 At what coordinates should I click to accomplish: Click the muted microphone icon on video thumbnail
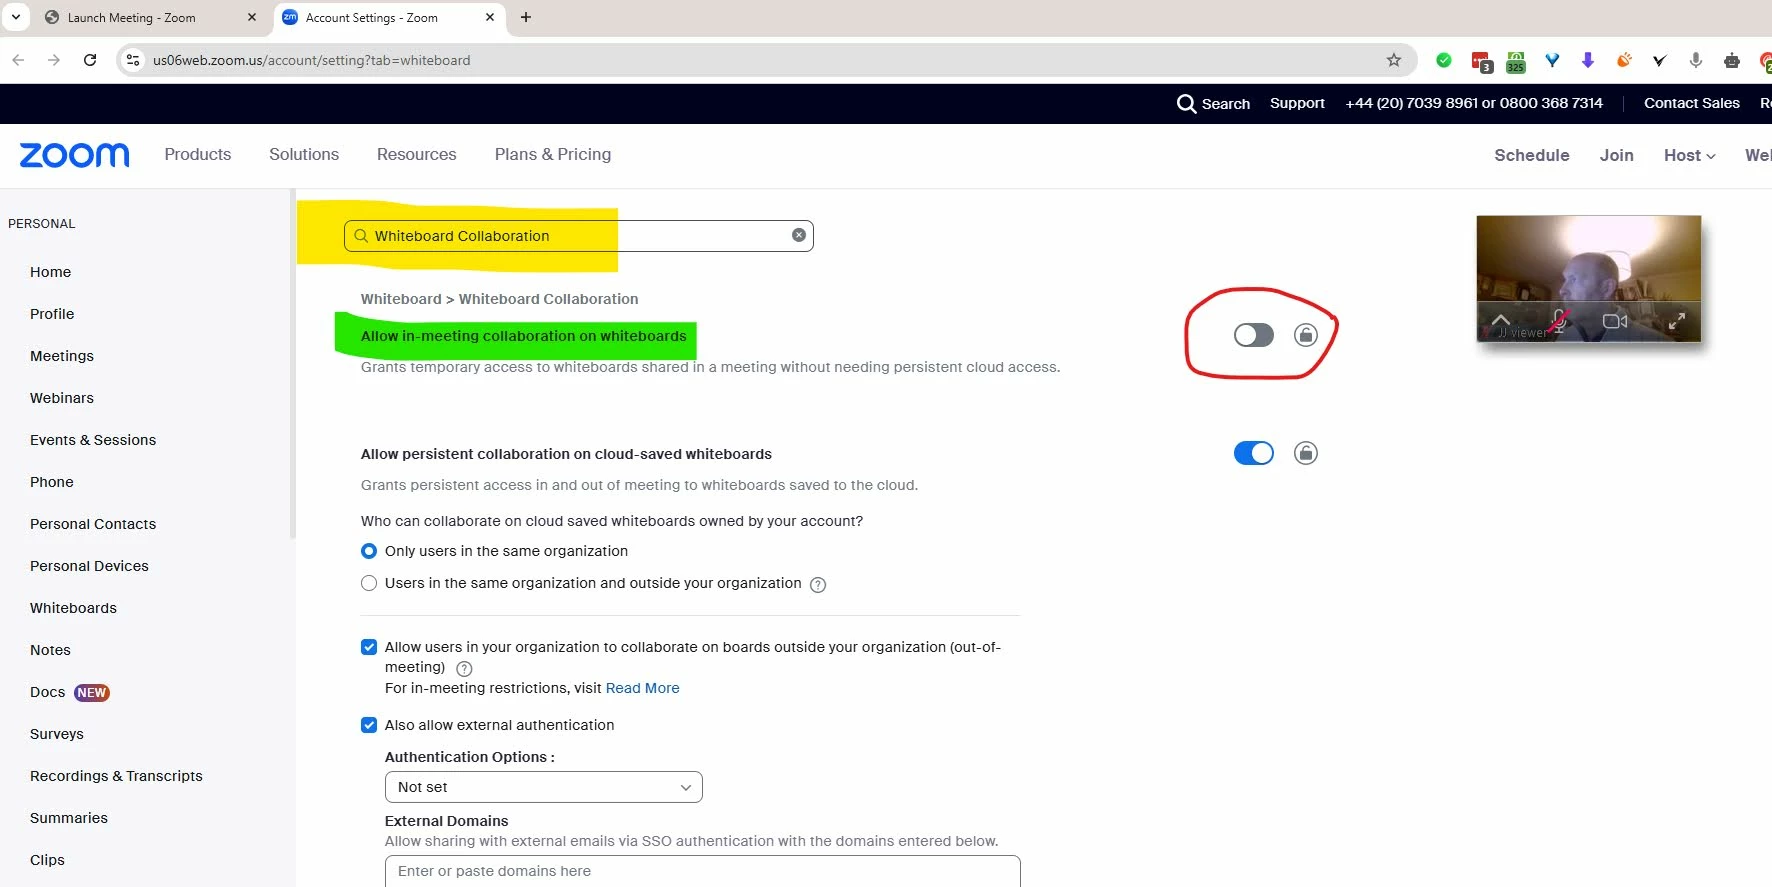[x=1558, y=320]
